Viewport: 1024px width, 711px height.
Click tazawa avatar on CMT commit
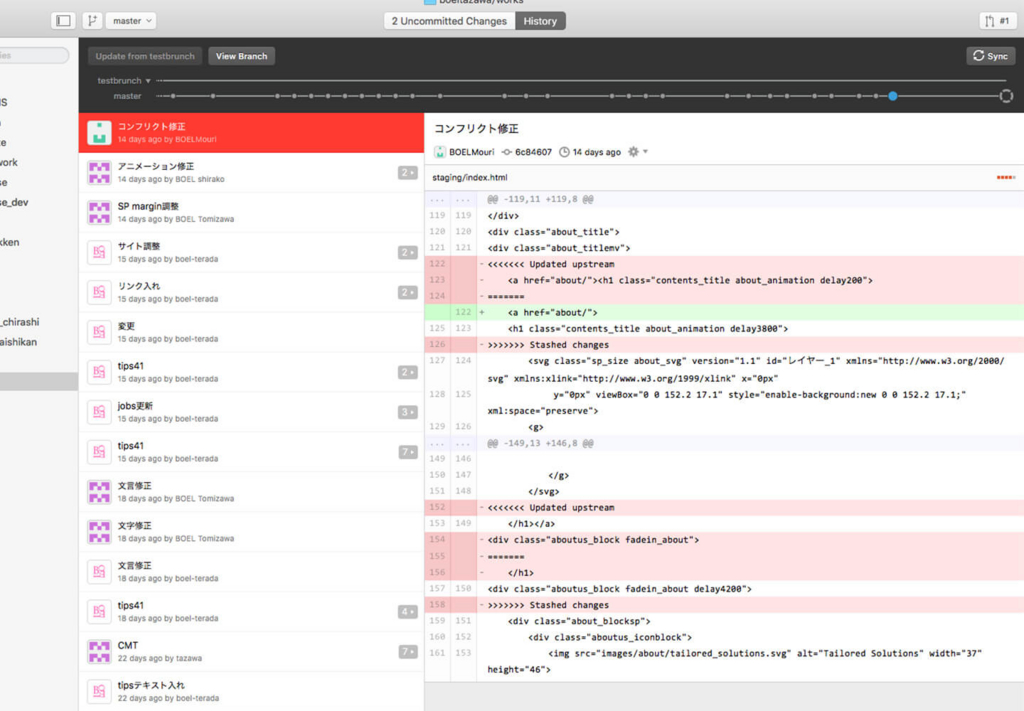pyautogui.click(x=99, y=652)
